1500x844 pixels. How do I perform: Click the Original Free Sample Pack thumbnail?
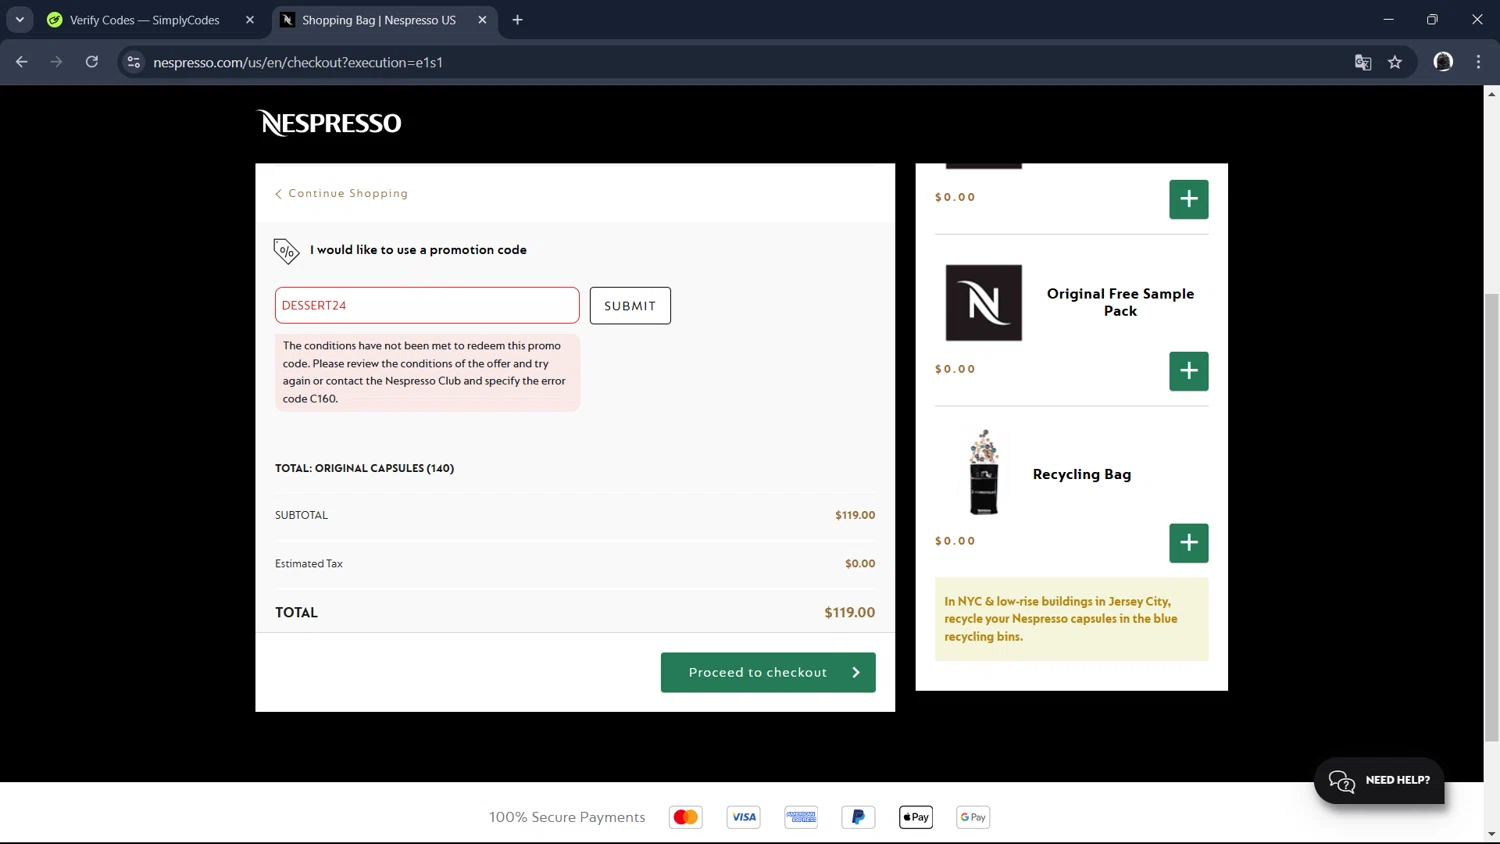click(x=984, y=303)
